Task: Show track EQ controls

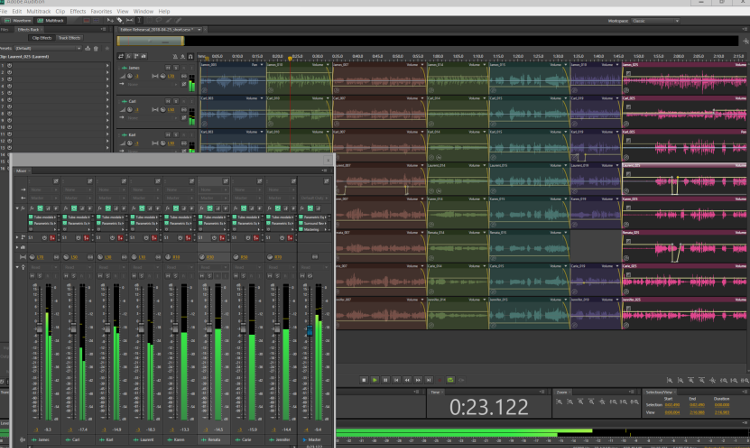Action: coord(144,56)
